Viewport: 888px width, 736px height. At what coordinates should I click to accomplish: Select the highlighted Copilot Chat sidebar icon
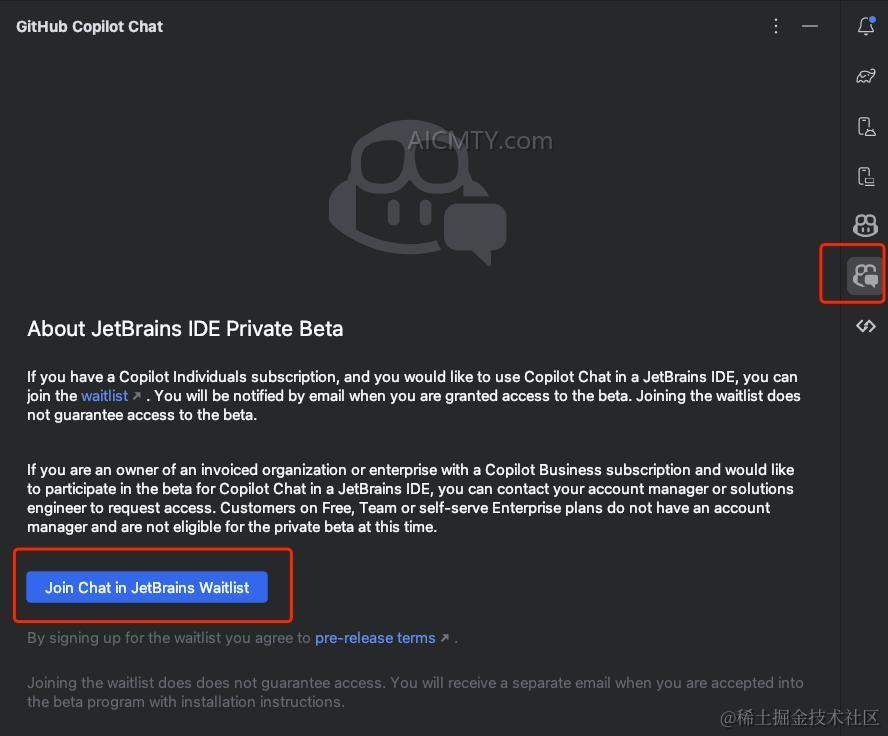[866, 273]
